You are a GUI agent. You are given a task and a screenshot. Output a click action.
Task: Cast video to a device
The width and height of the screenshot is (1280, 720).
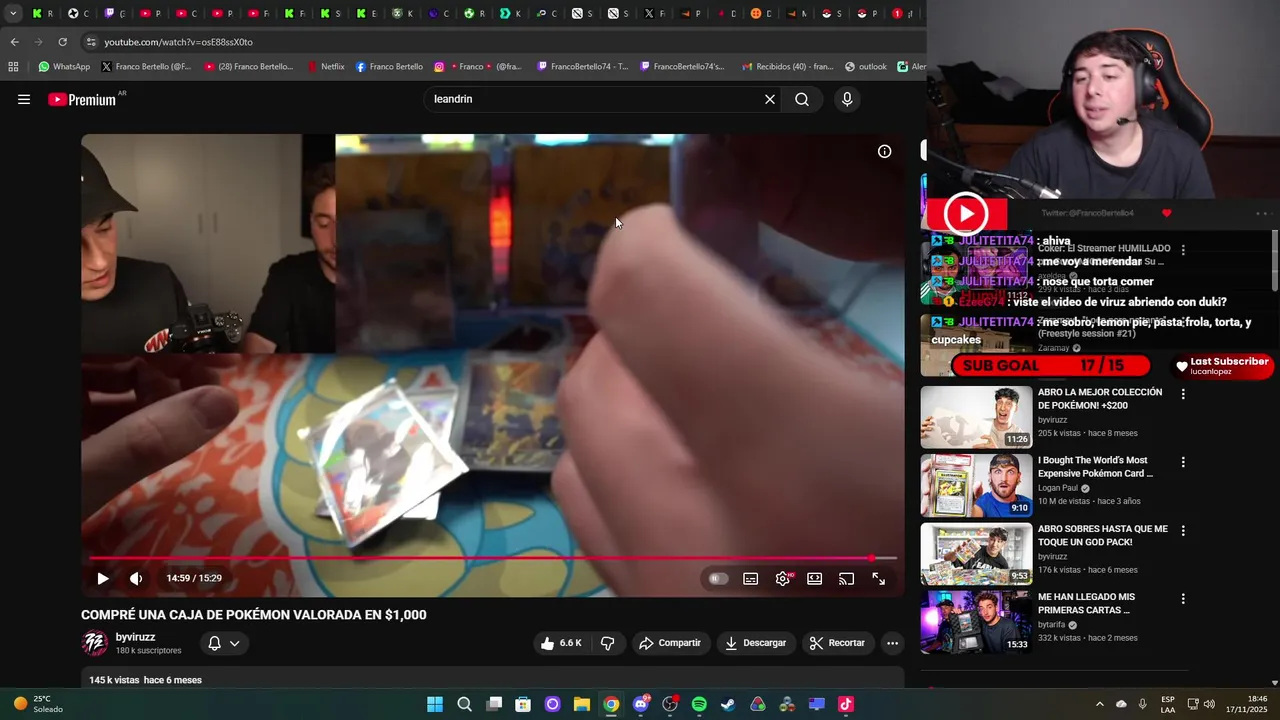coord(847,578)
